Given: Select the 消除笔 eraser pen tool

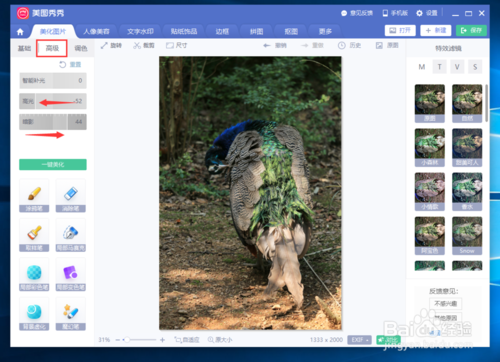Looking at the screenshot, I should click(71, 196).
